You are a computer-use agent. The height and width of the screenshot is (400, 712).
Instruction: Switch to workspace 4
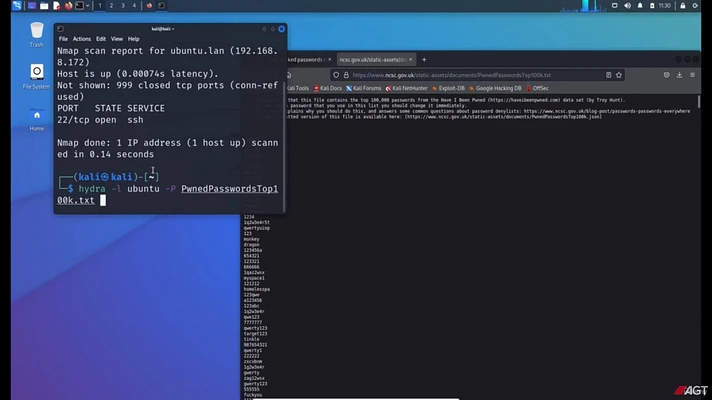134,5
